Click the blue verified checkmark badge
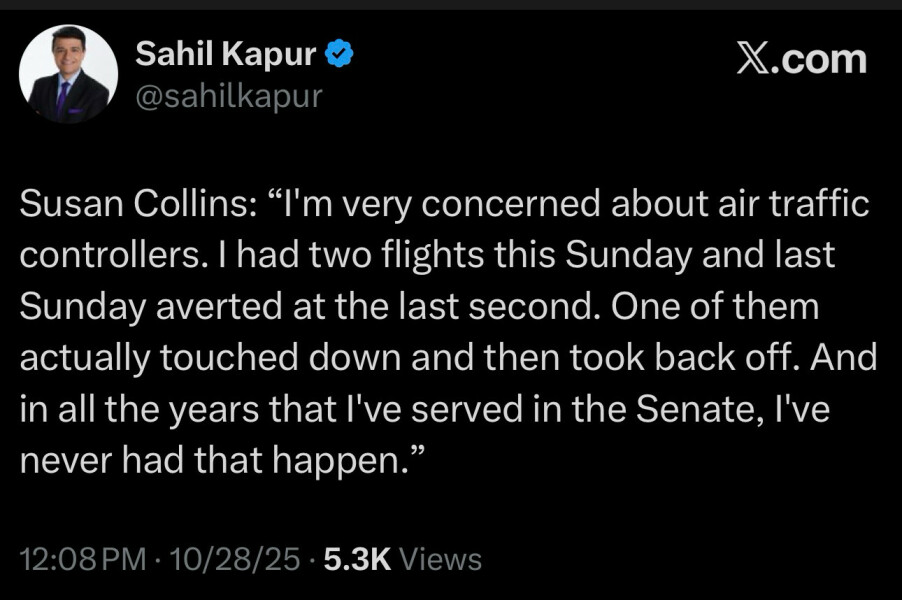This screenshot has height=600, width=902. (x=340, y=54)
